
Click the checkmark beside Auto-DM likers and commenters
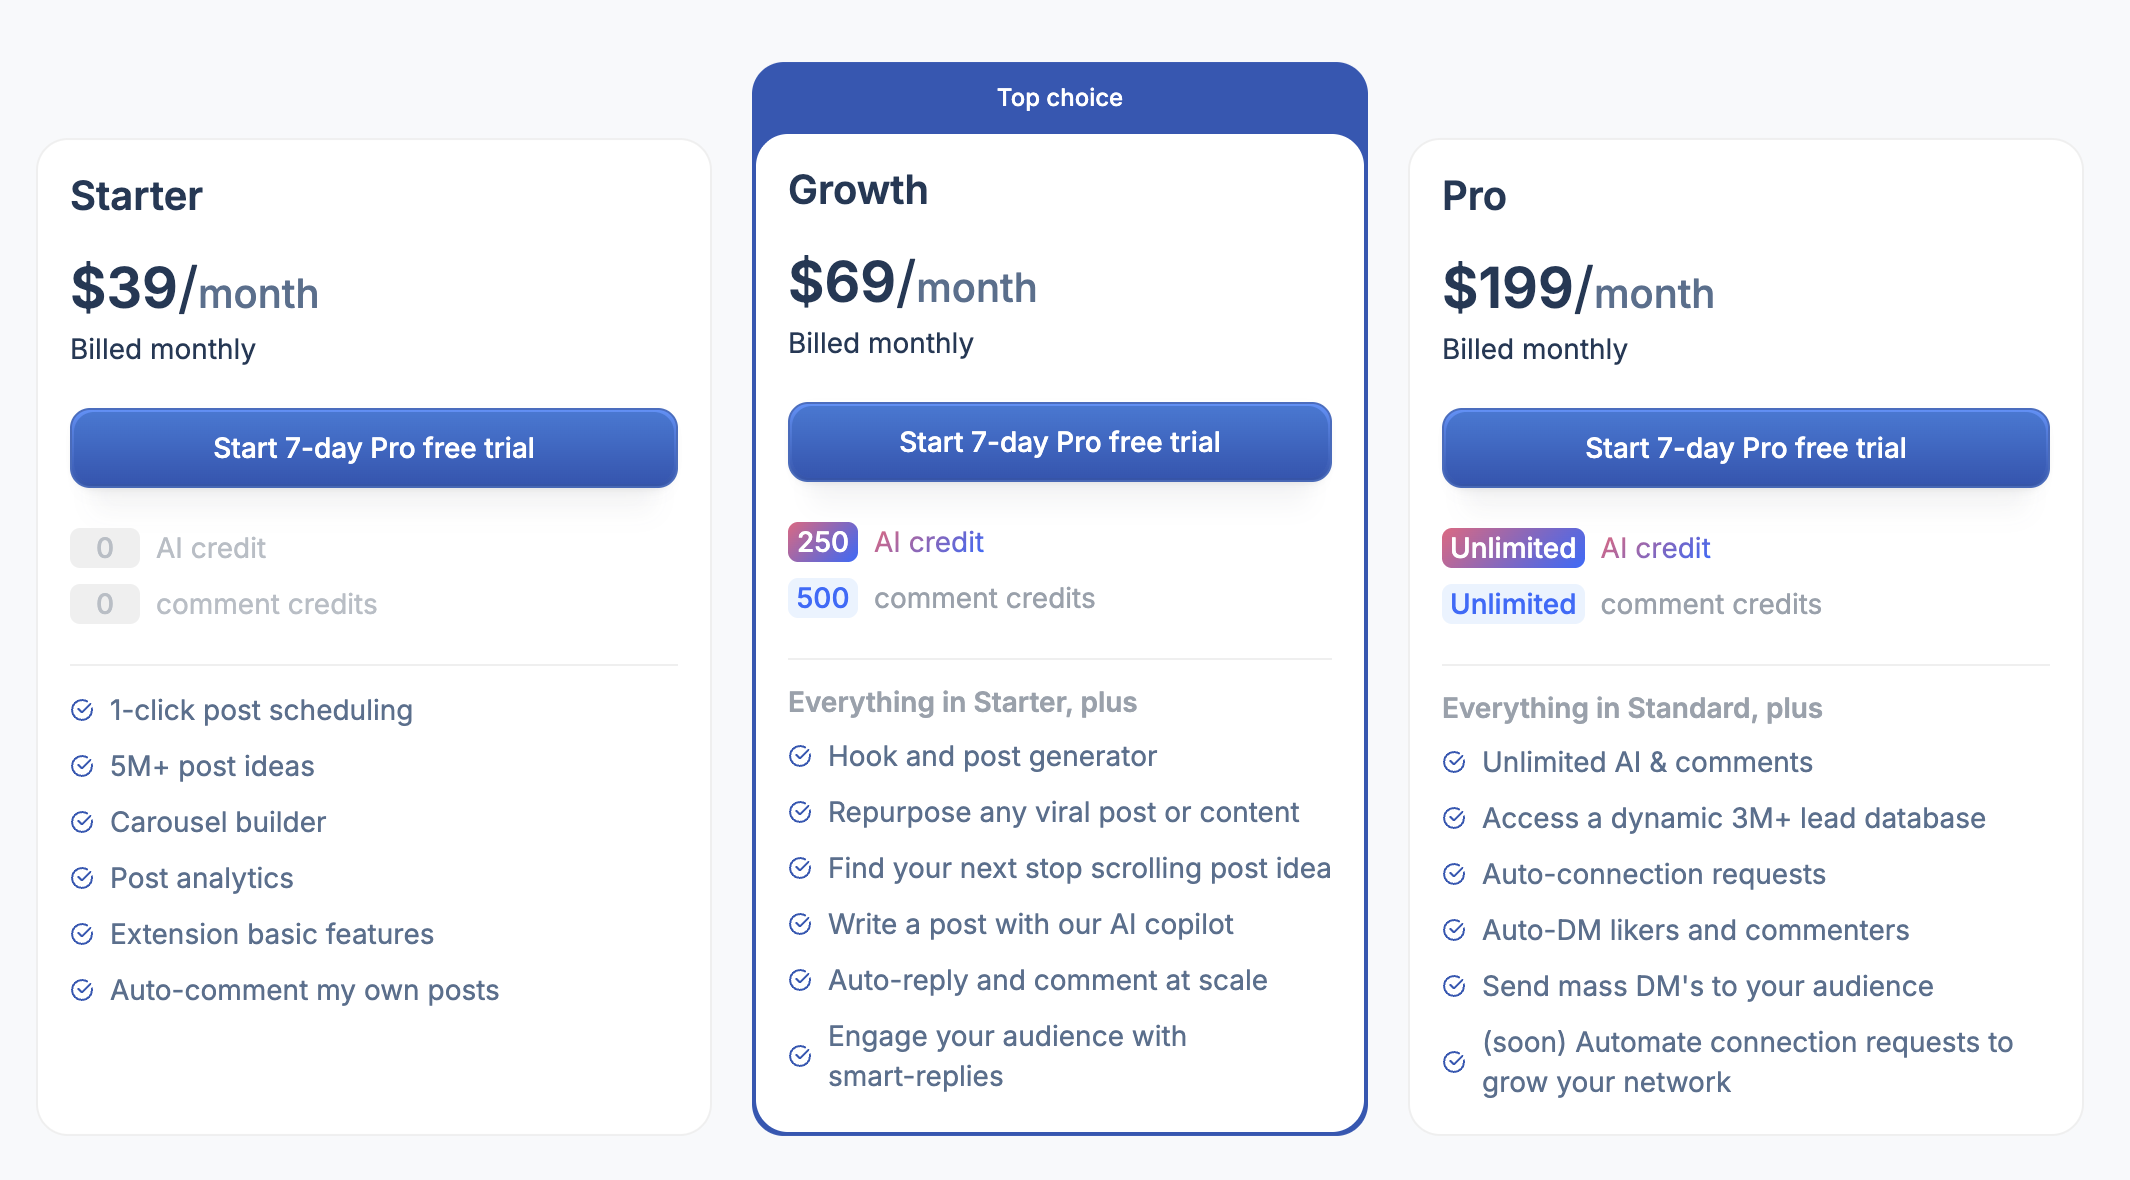coord(1453,930)
